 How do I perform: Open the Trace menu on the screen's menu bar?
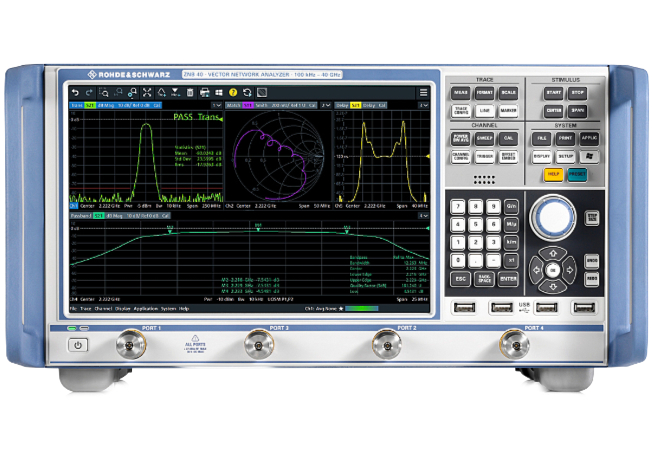pyautogui.click(x=86, y=309)
